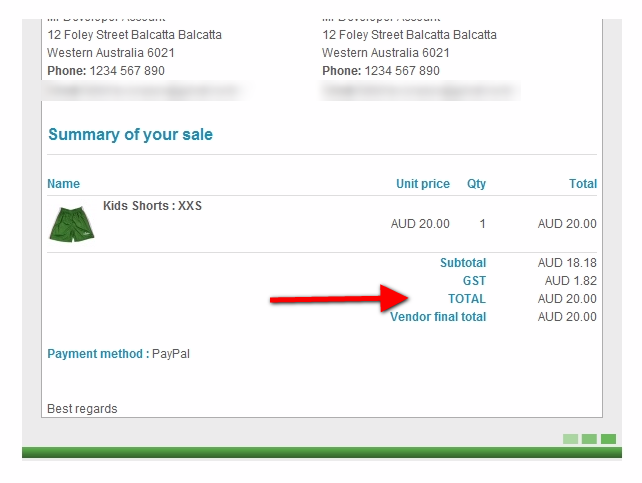Image resolution: width=642 pixels, height=483 pixels.
Task: Click the TOTAL label
Action: pos(466,299)
